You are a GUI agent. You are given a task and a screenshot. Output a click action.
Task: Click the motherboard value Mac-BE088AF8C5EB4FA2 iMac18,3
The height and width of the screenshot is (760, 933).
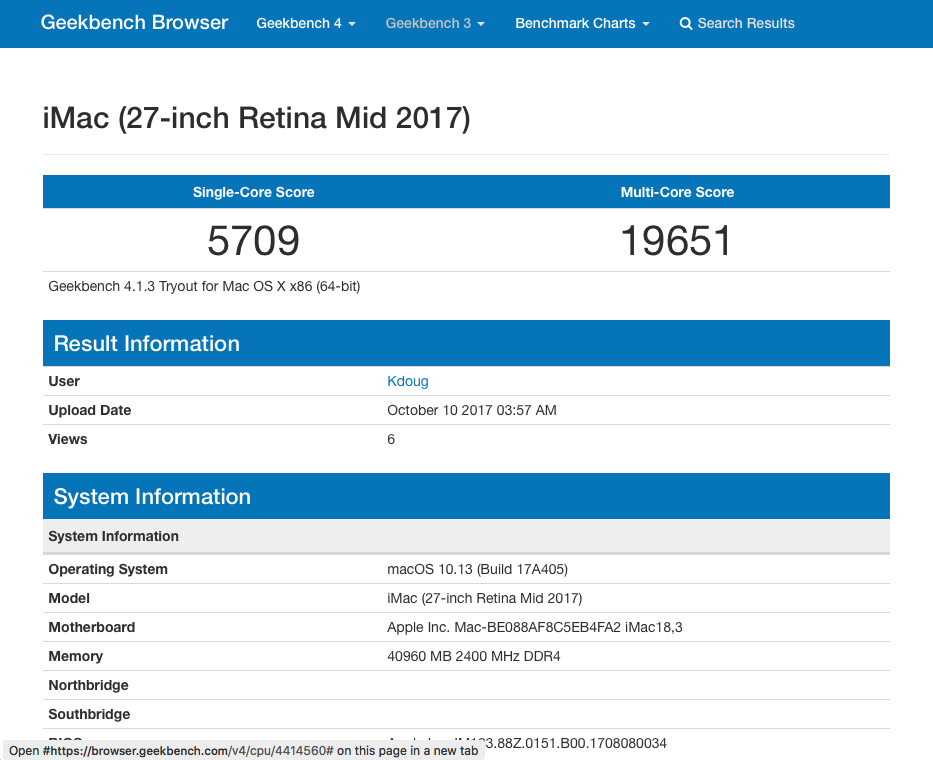tap(534, 627)
